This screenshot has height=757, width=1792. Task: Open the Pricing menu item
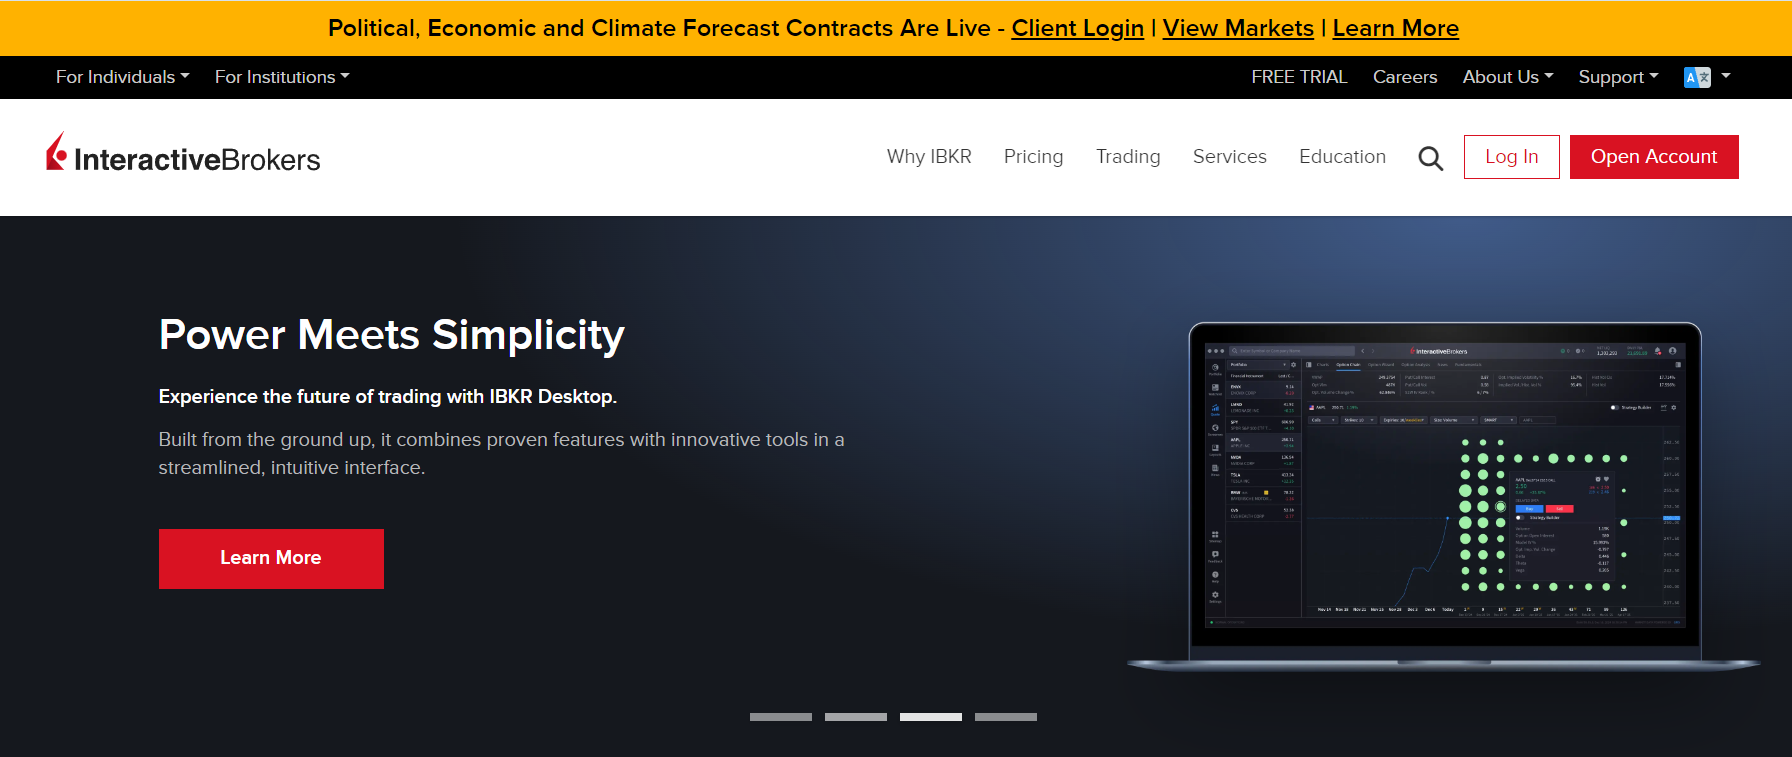[1033, 157]
